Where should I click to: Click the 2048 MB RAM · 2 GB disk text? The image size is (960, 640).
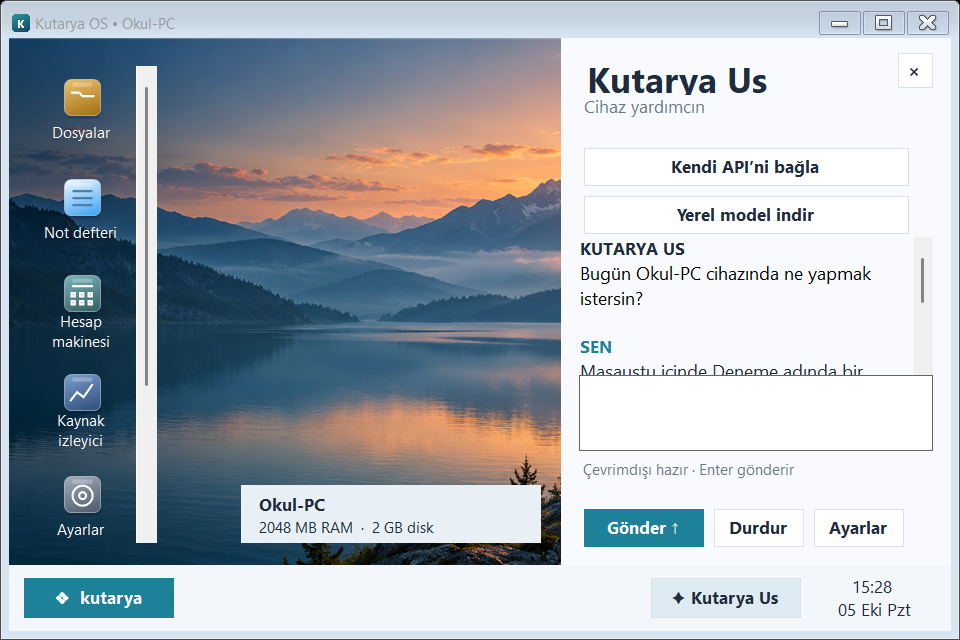click(346, 528)
